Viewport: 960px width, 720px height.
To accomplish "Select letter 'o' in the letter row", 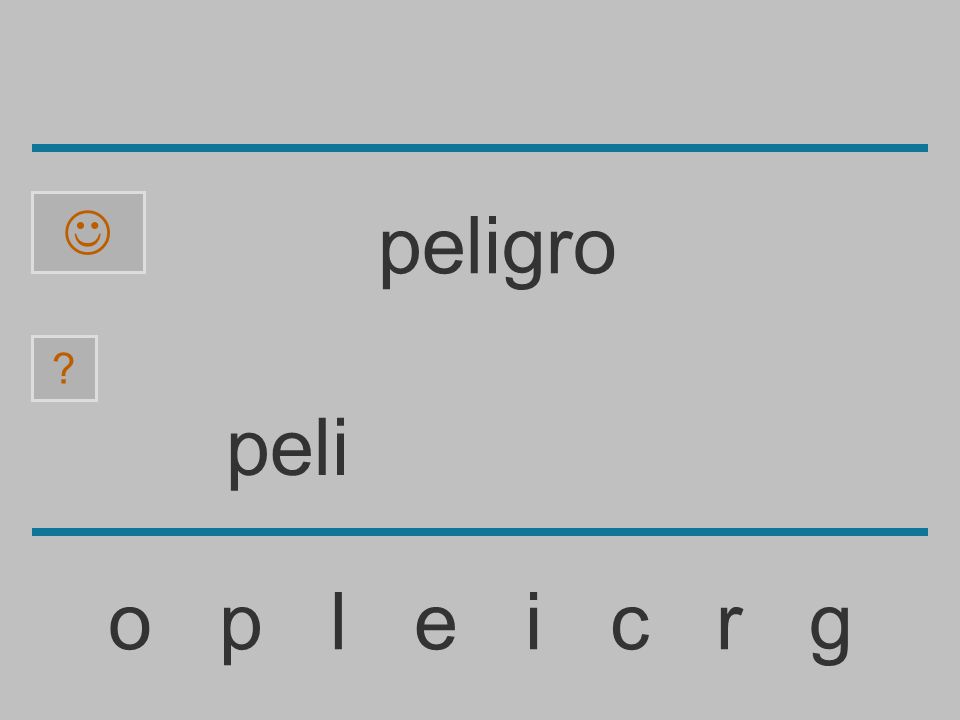I will [x=130, y=626].
